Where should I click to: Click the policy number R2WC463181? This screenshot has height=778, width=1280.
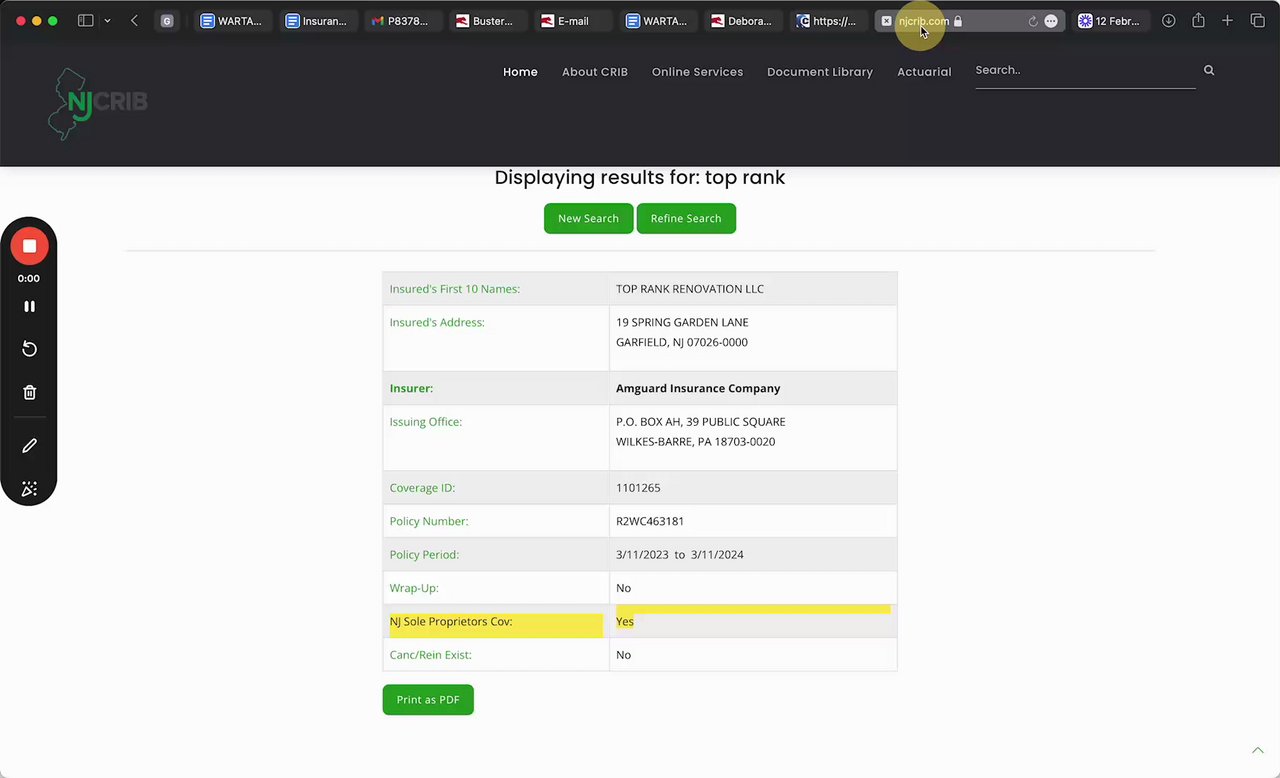click(x=650, y=521)
